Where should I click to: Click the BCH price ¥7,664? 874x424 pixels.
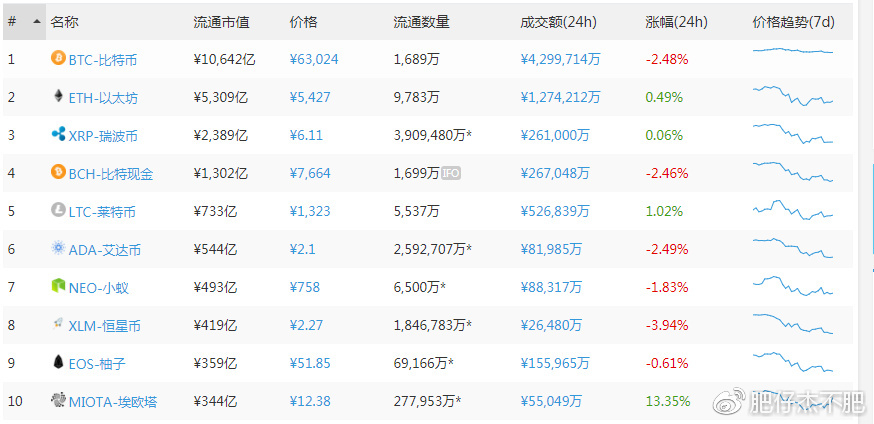[x=310, y=173]
